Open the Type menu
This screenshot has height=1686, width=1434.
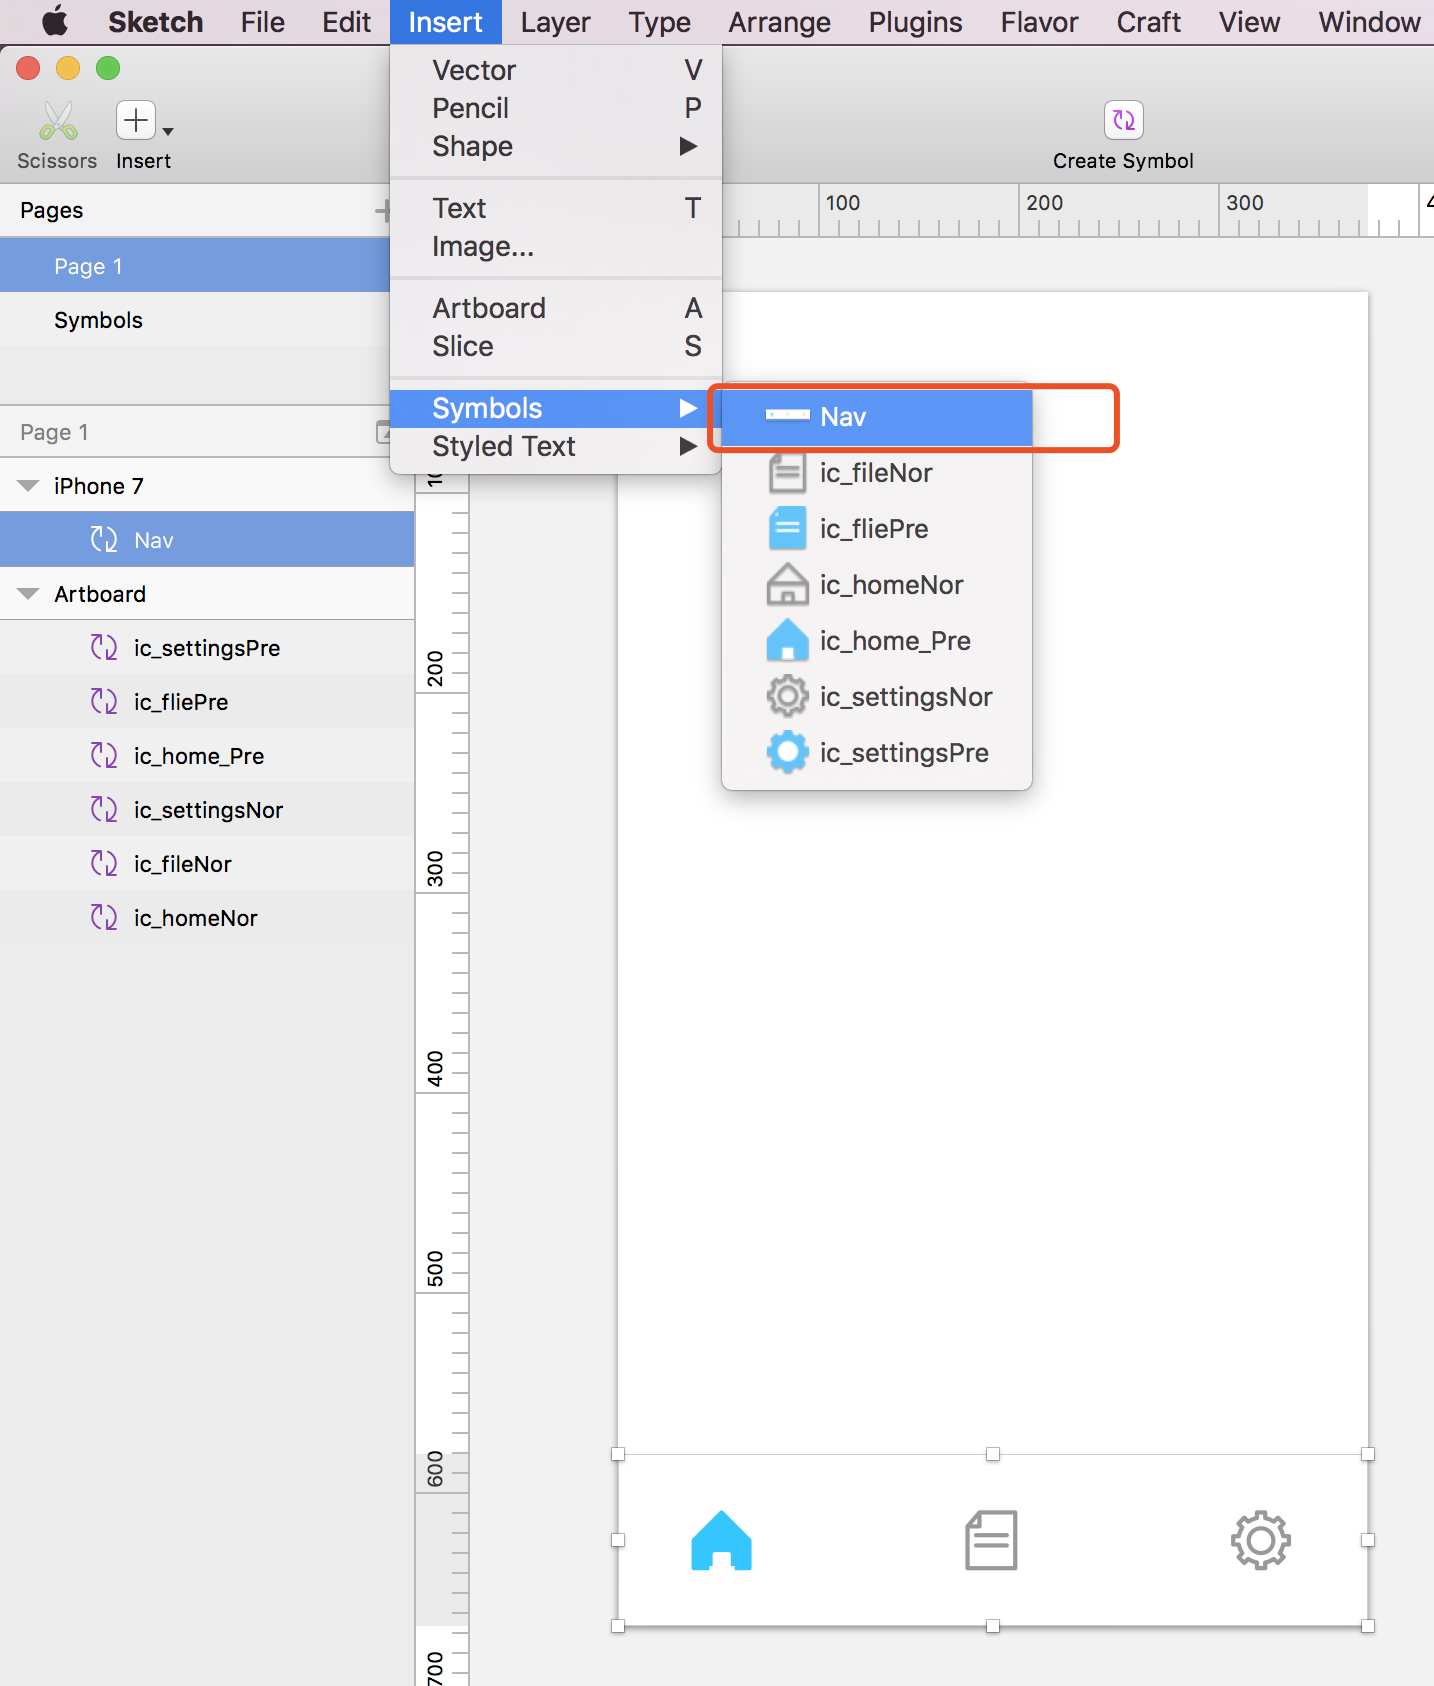click(659, 22)
